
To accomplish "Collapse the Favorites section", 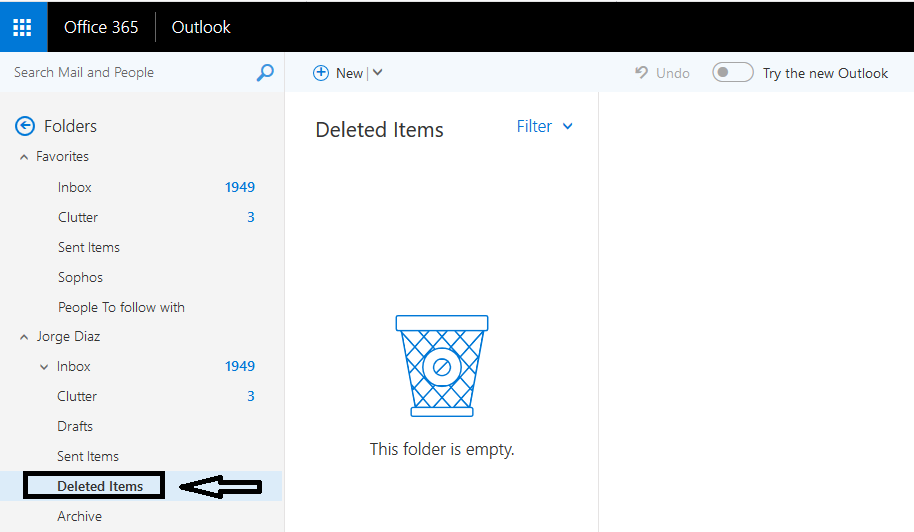I will point(24,157).
